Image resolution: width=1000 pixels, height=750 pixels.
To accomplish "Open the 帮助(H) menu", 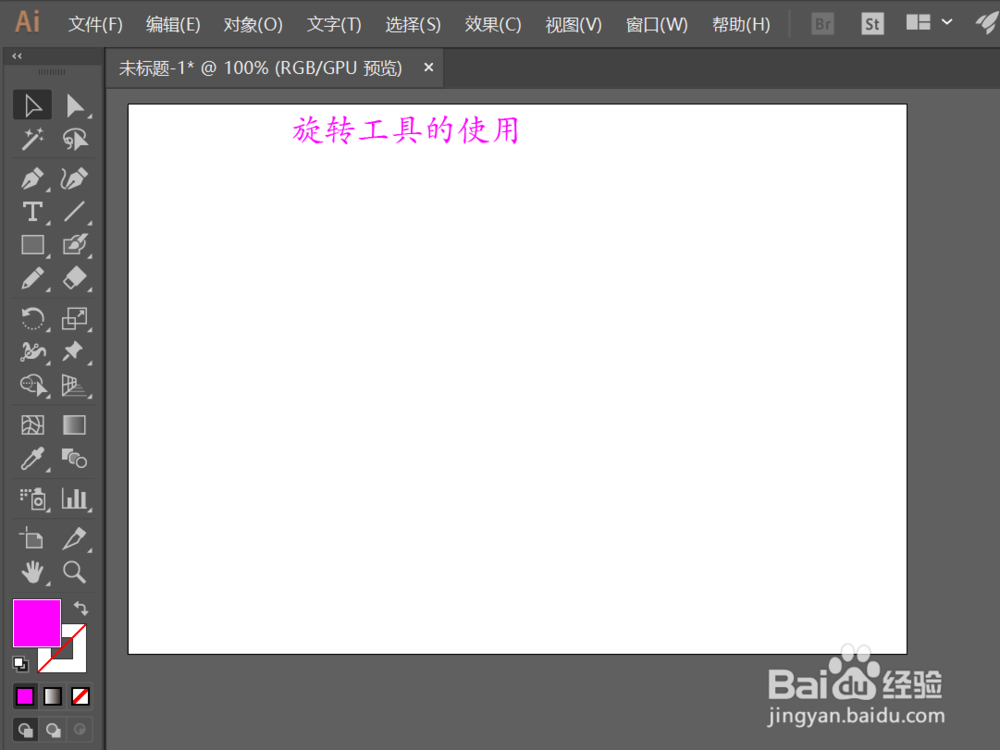I will tap(740, 24).
